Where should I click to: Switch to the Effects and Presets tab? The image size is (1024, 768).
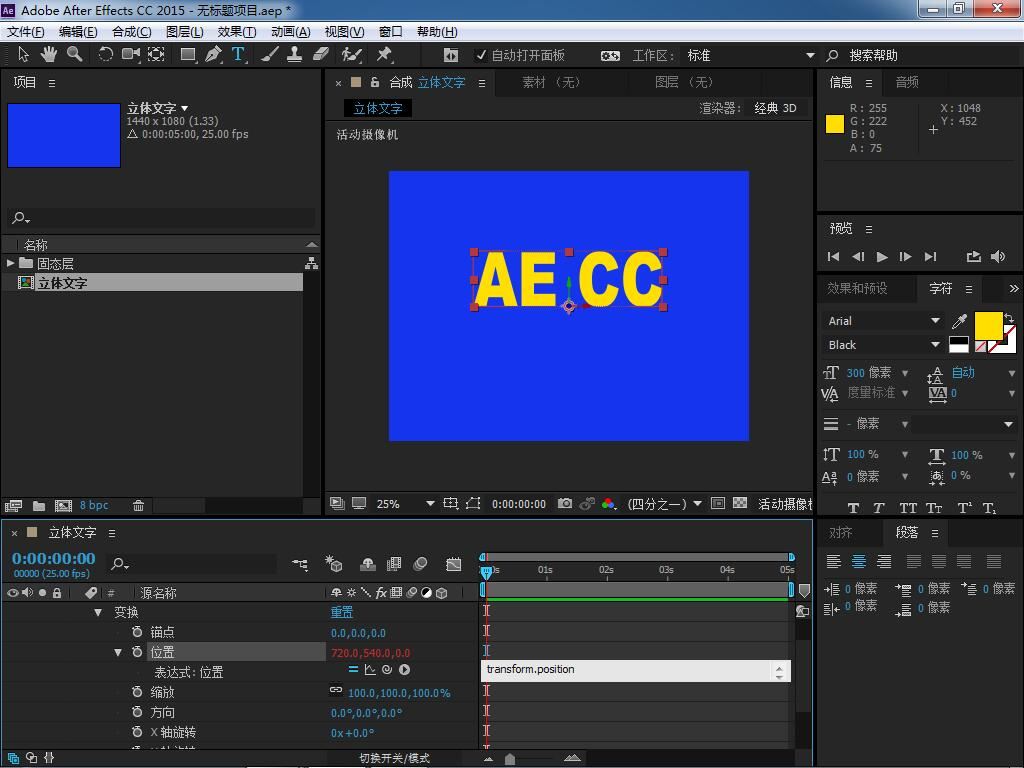pyautogui.click(x=857, y=288)
